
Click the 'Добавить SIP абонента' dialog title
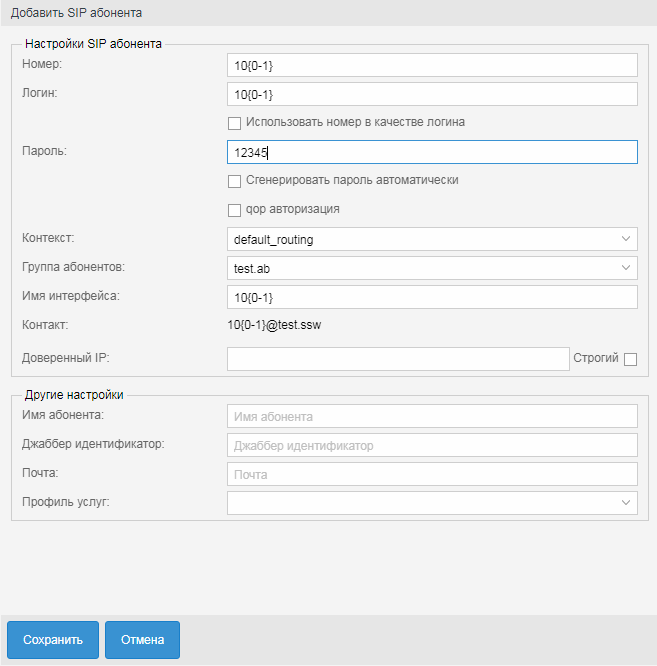pos(76,13)
